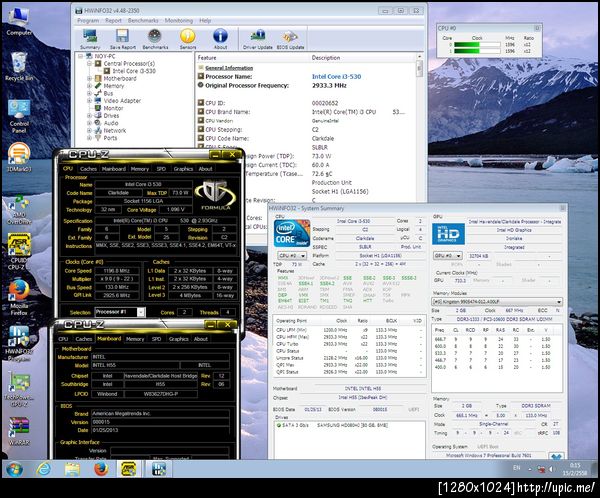Click the Driver Update toolbar icon
This screenshot has width=600, height=498.
(x=258, y=39)
